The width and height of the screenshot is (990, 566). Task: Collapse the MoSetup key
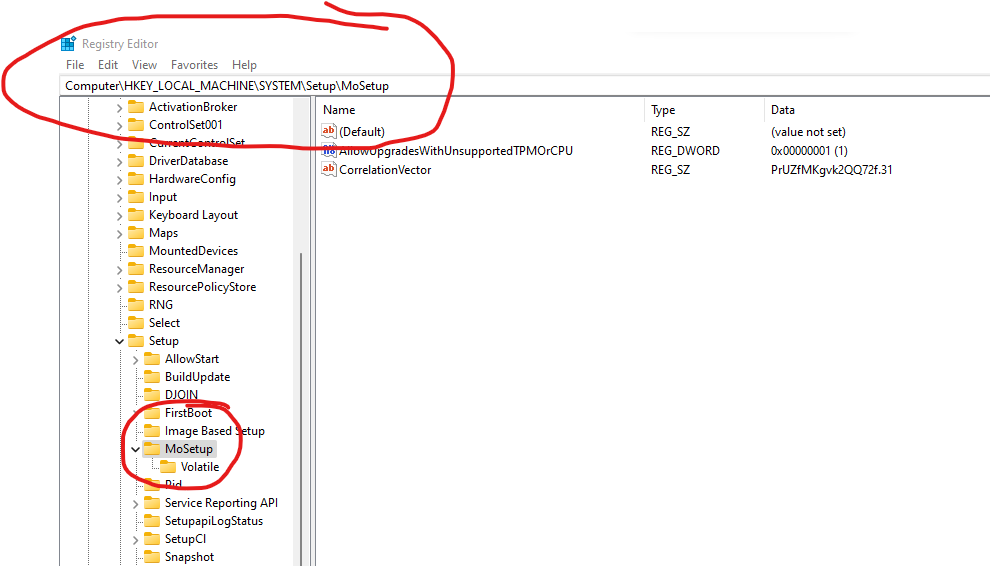136,449
